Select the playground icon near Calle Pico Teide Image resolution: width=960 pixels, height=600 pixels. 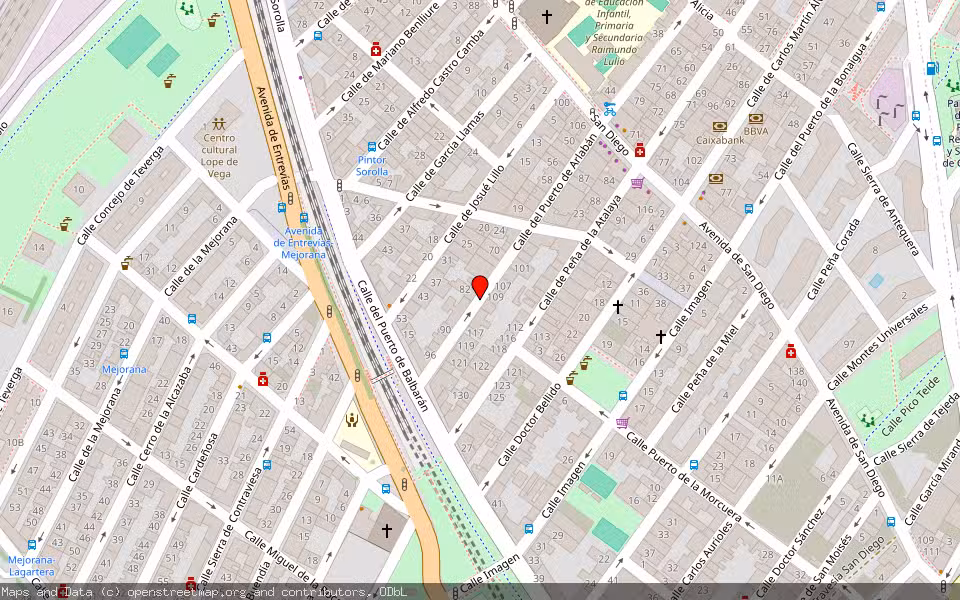pyautogui.click(x=866, y=421)
